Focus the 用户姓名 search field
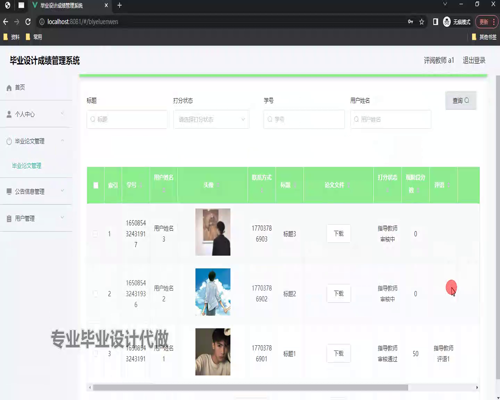500x400 pixels. [391, 119]
